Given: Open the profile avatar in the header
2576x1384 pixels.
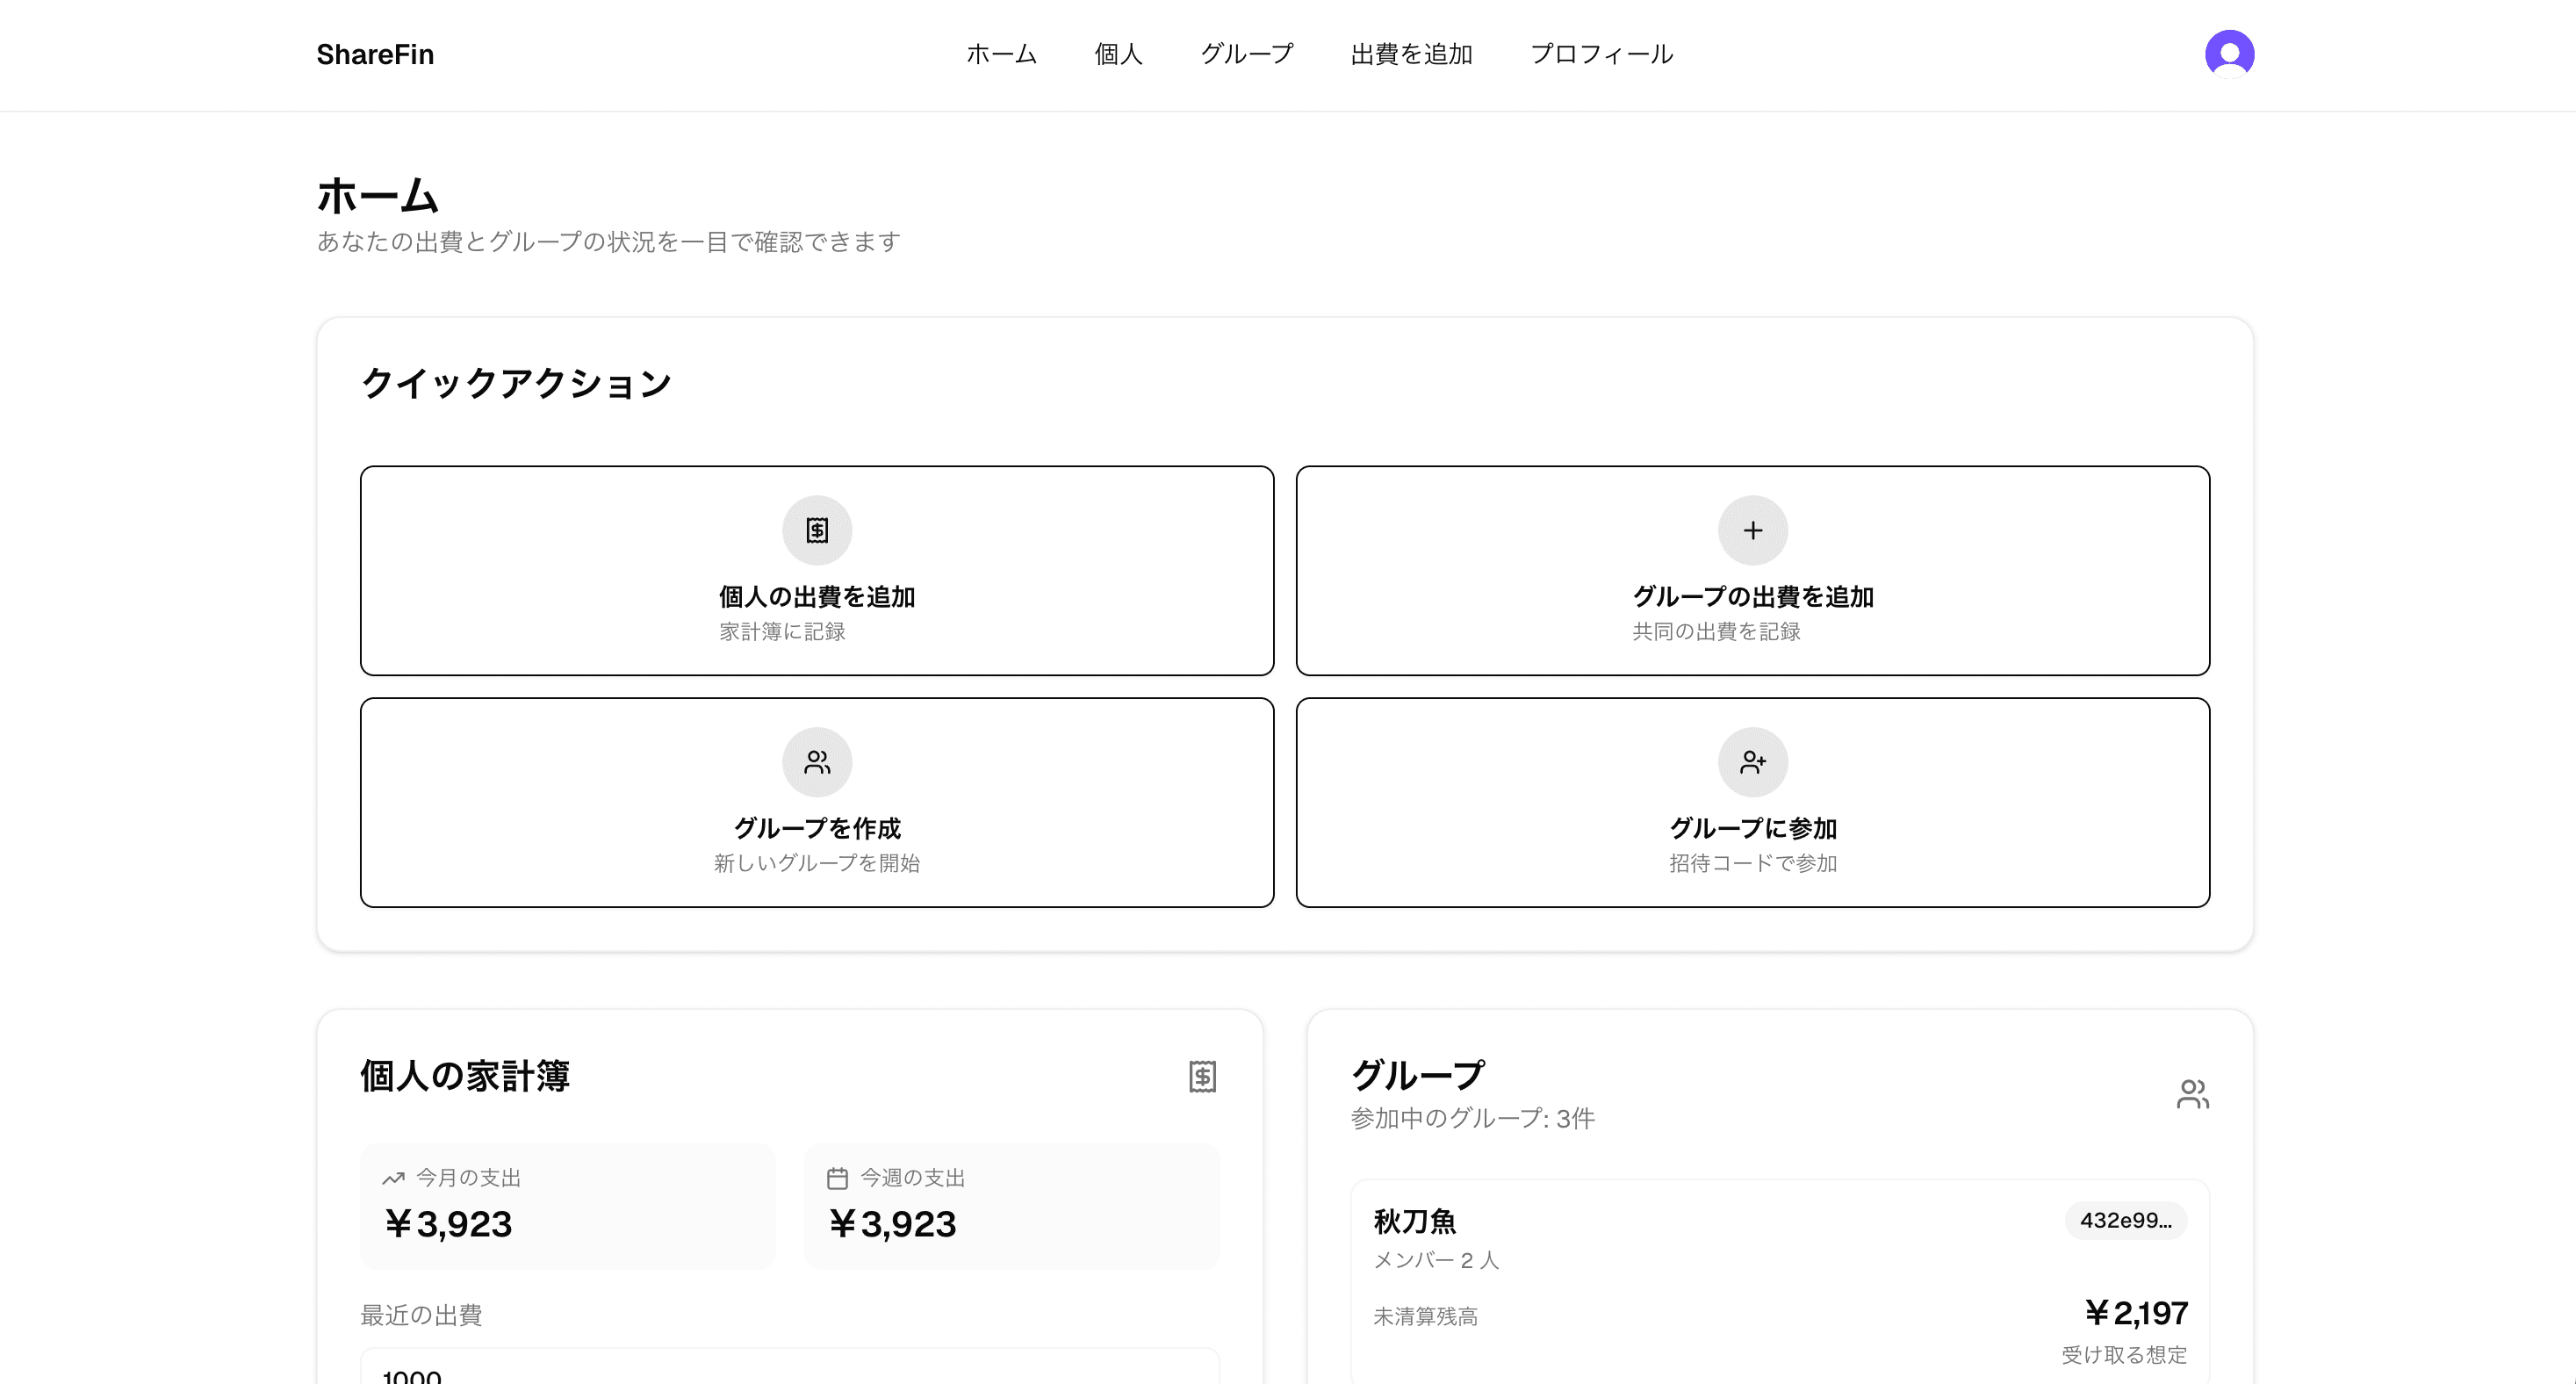Looking at the screenshot, I should click(2229, 54).
